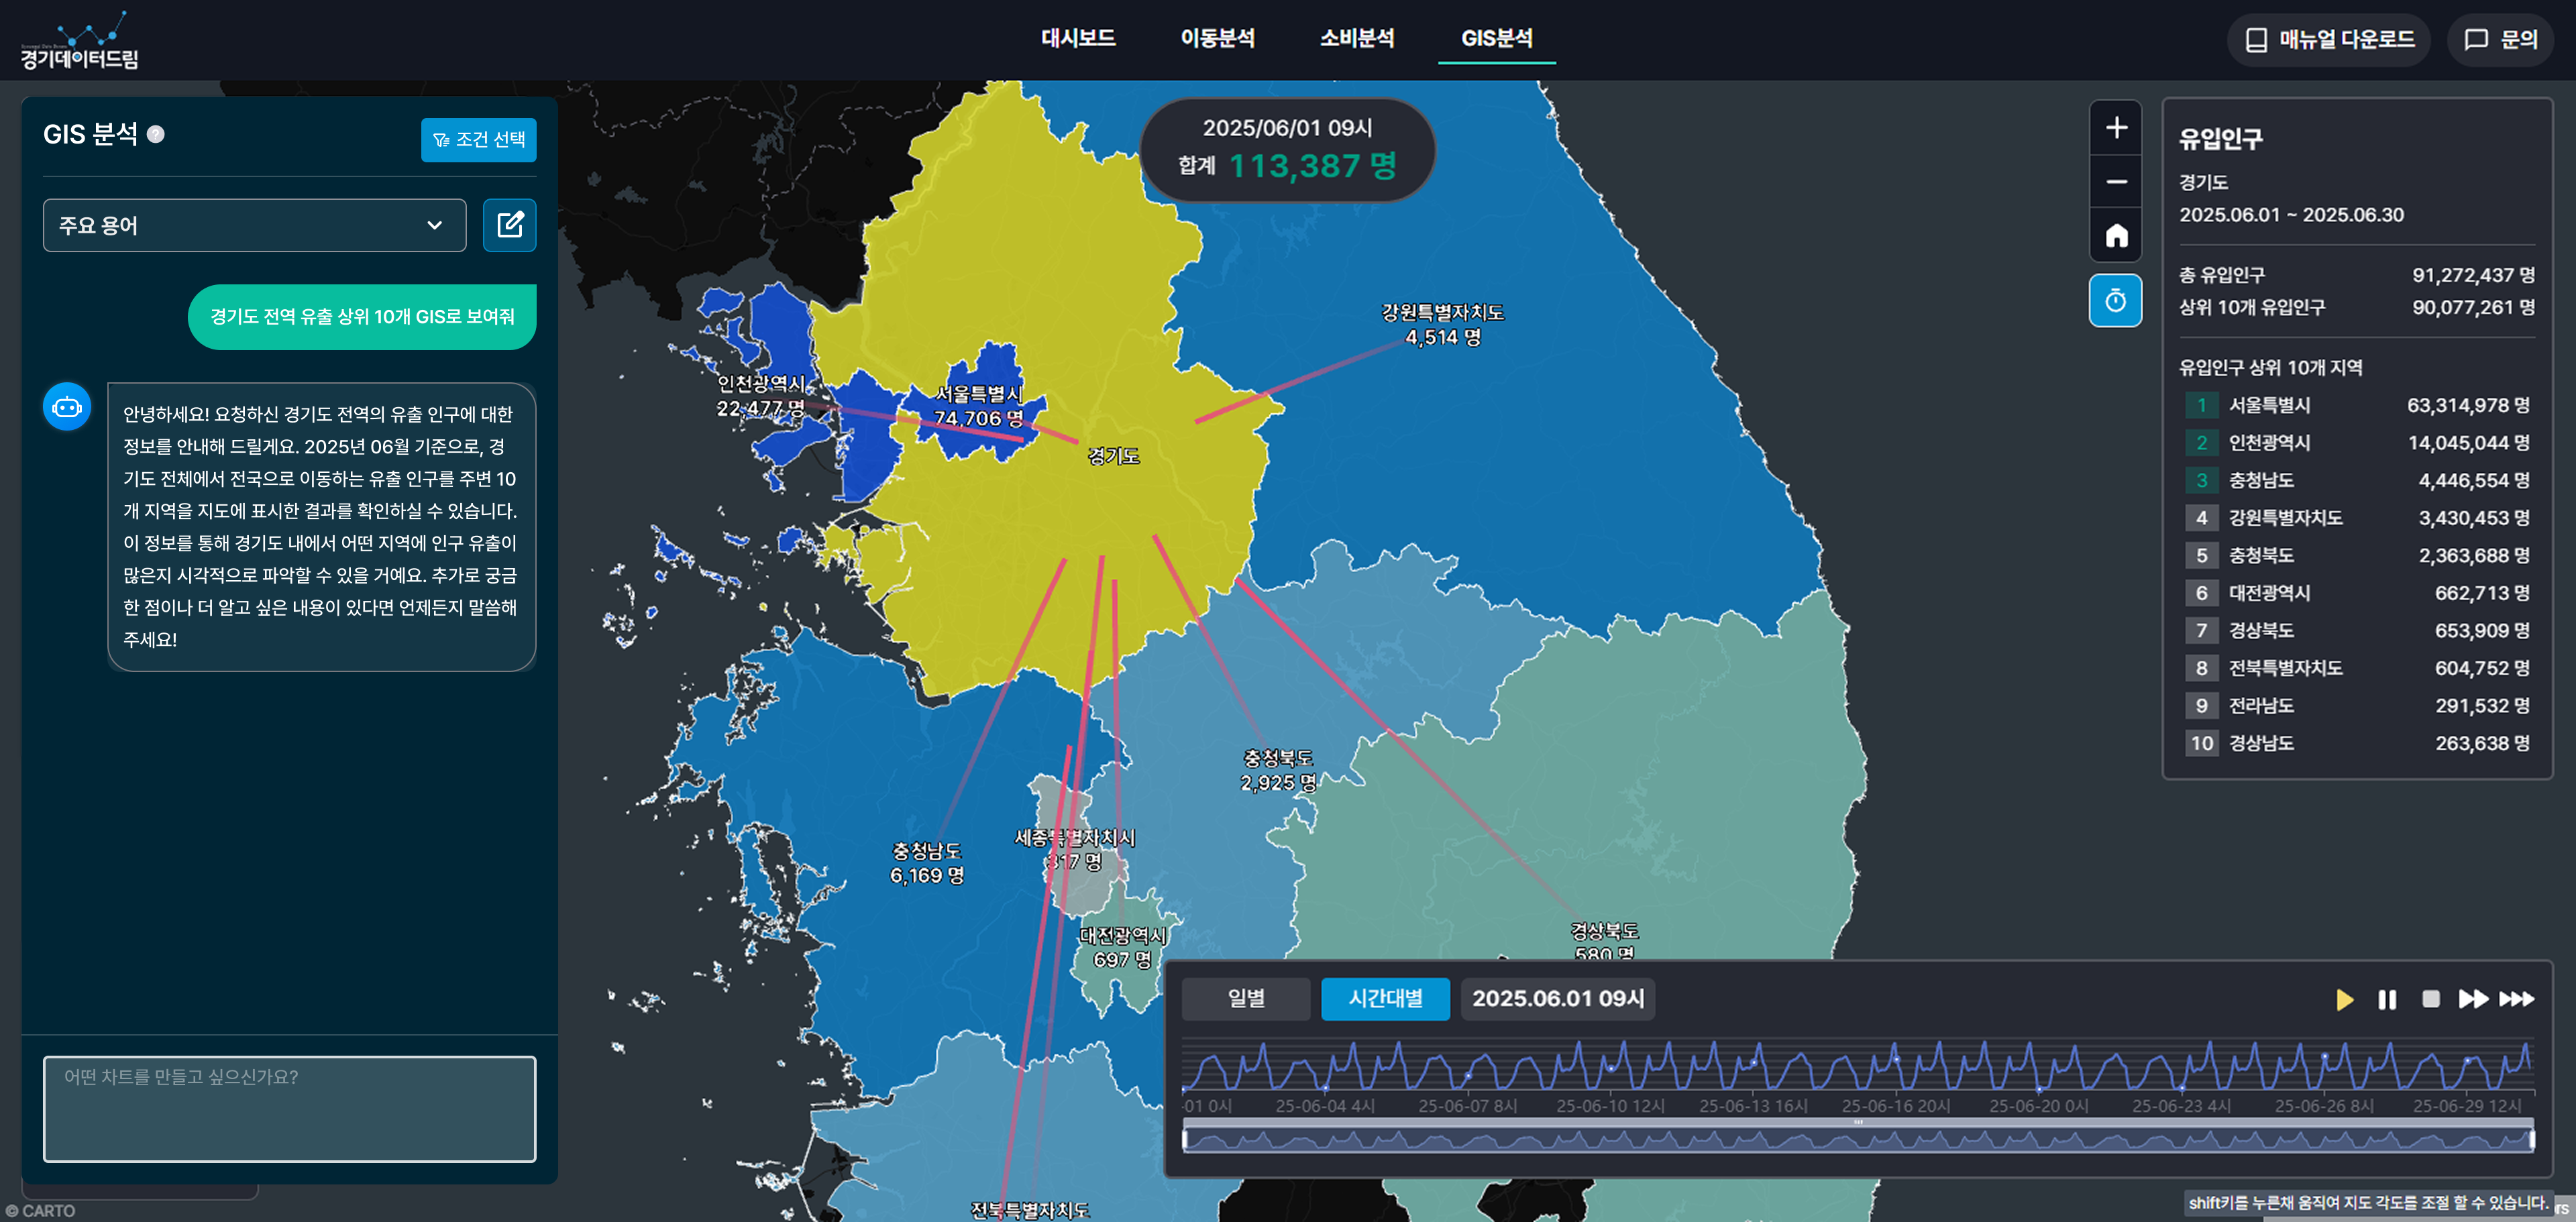Click 대전광역시 697 명 map label
2576x1222 pixels.
pyautogui.click(x=1123, y=947)
